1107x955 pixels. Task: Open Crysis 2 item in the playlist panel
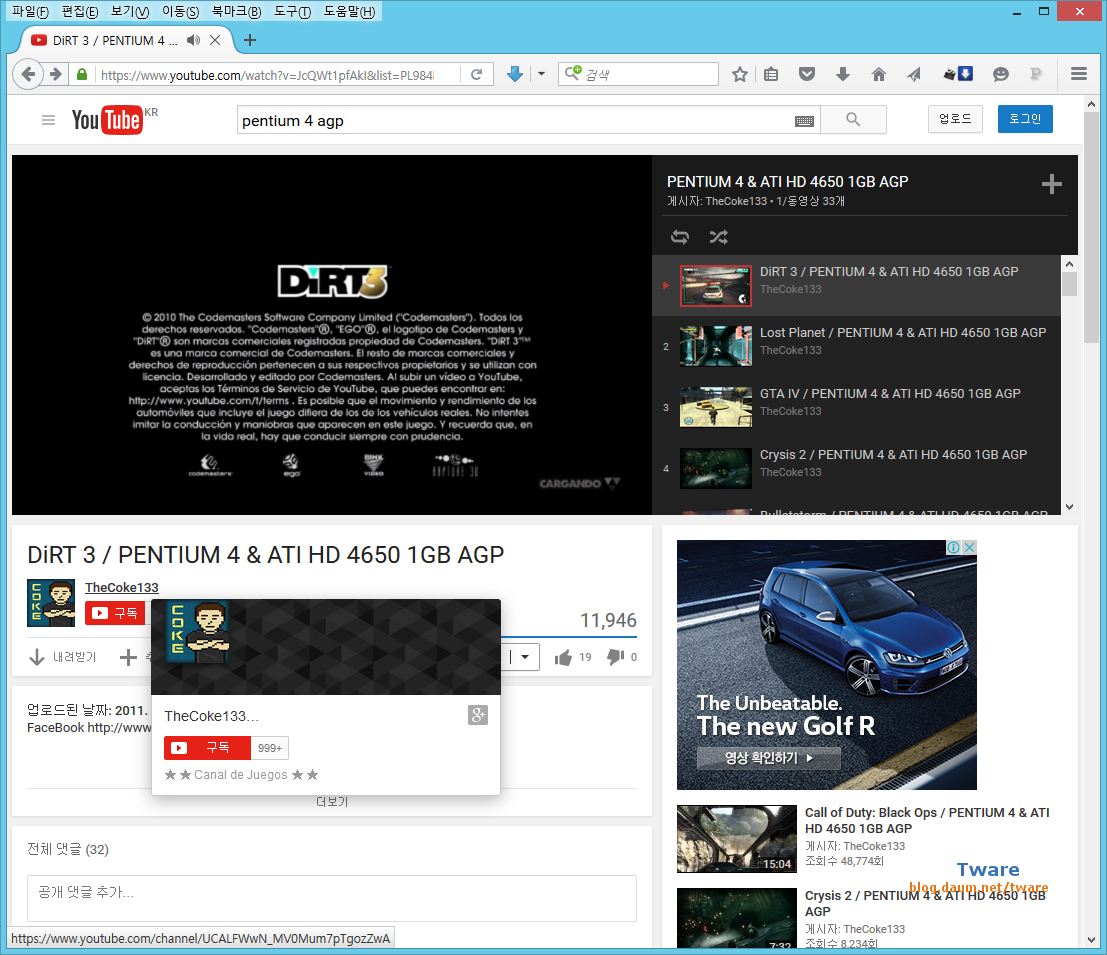856,468
